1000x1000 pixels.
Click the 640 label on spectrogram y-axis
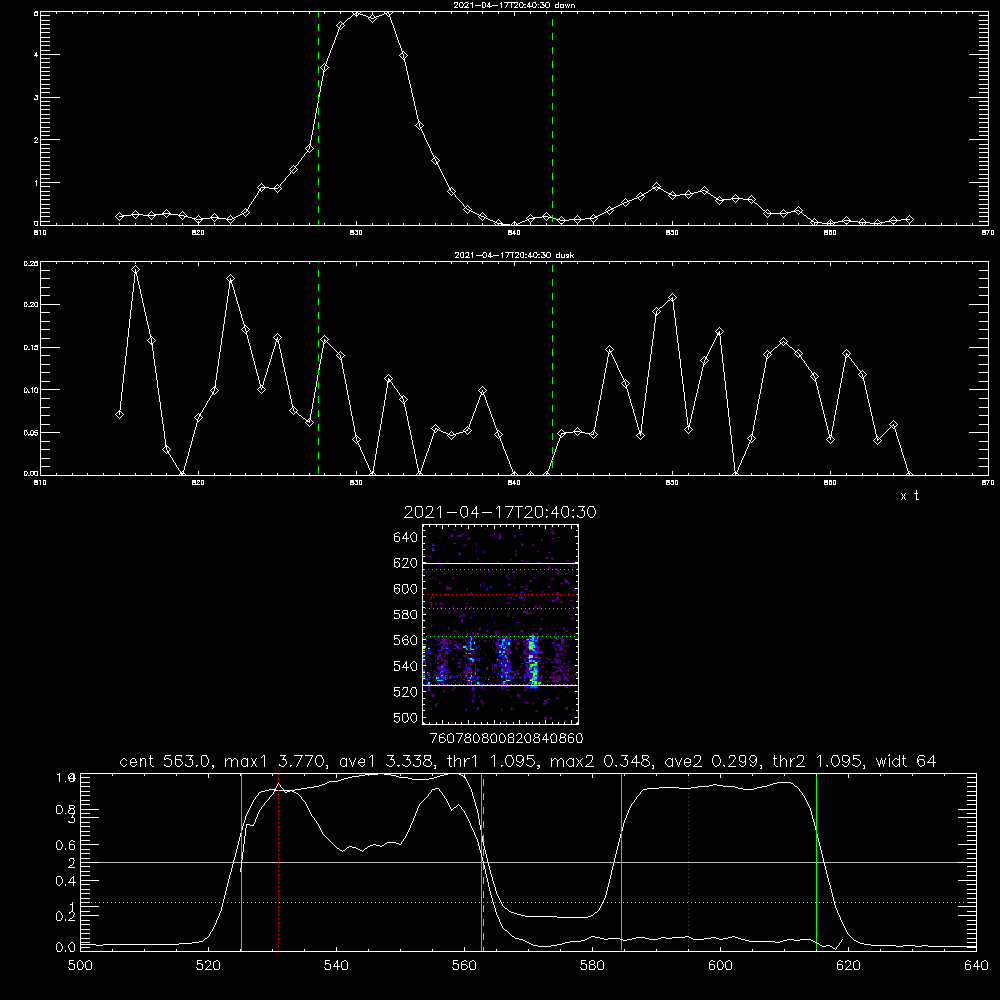[x=406, y=537]
